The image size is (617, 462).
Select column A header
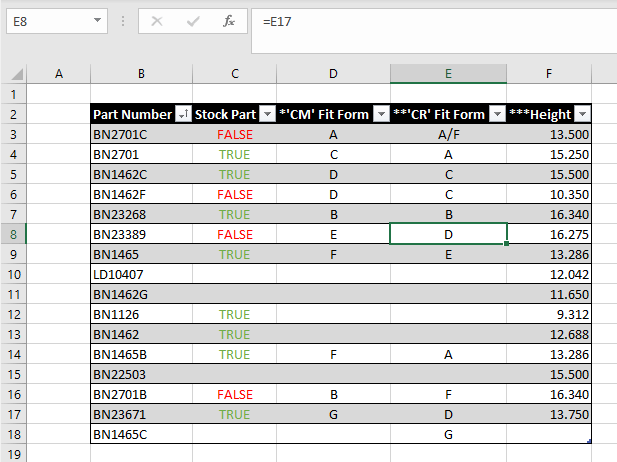(59, 74)
